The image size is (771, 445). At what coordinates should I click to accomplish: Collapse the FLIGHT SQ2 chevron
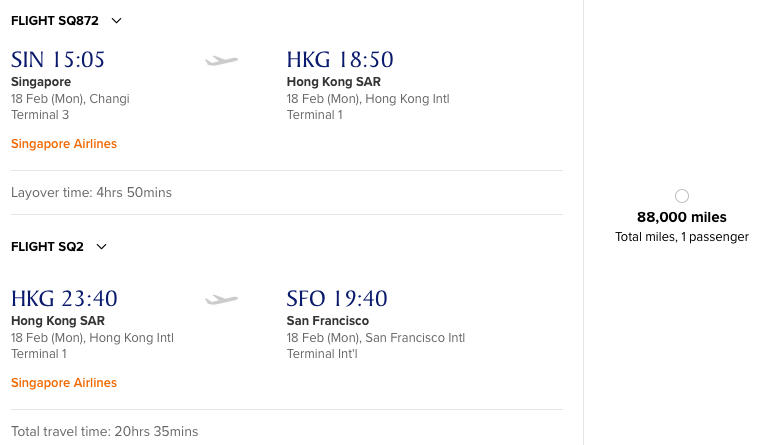[101, 247]
